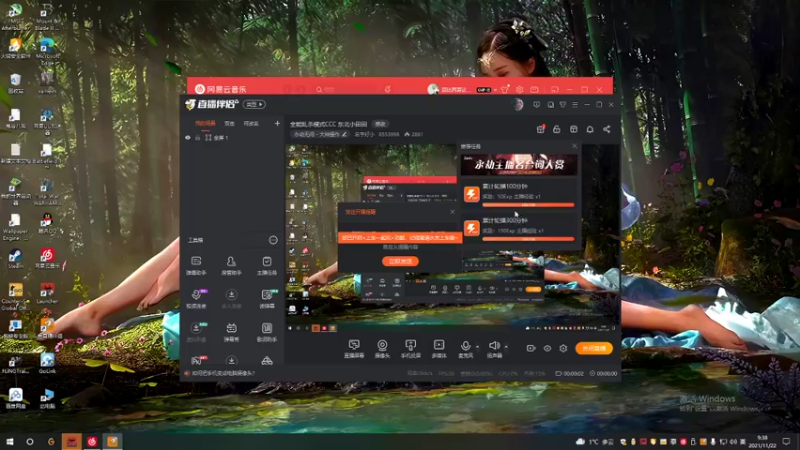Image resolution: width=800 pixels, height=450 pixels.
Task: Close the broadcast reminder popup
Action: point(452,211)
